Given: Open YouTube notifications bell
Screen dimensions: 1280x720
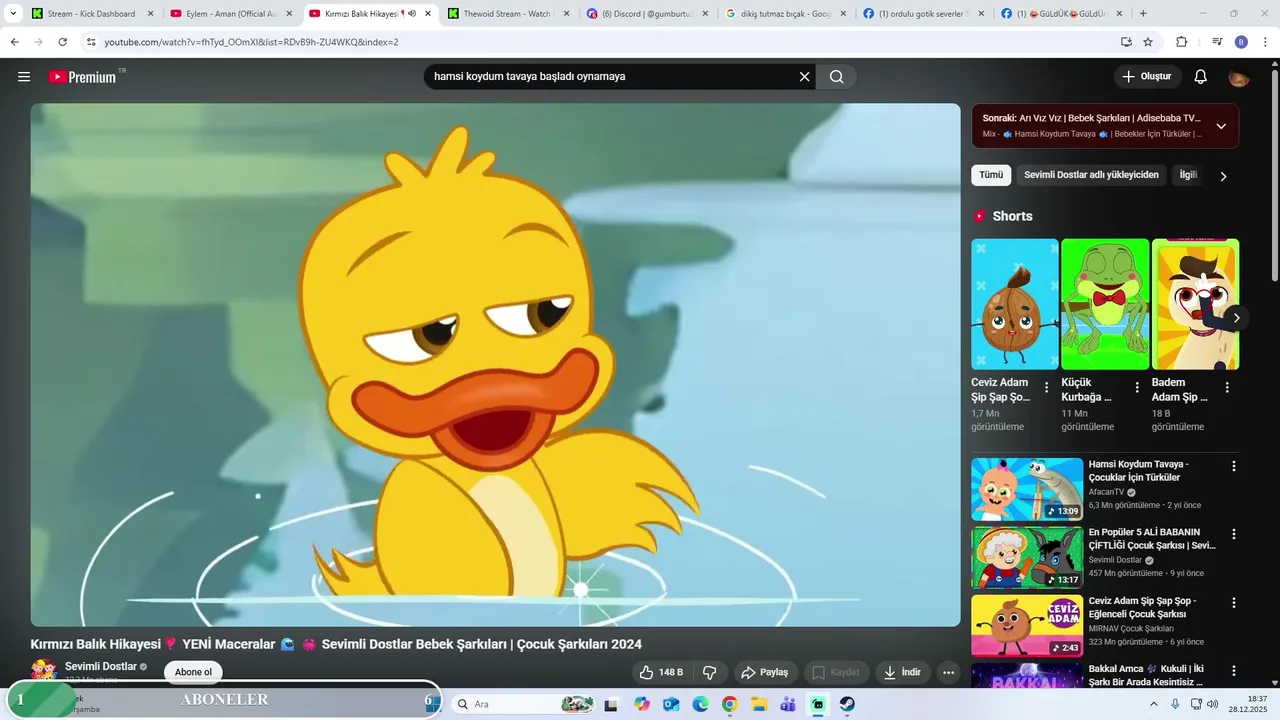Looking at the screenshot, I should [x=1200, y=77].
